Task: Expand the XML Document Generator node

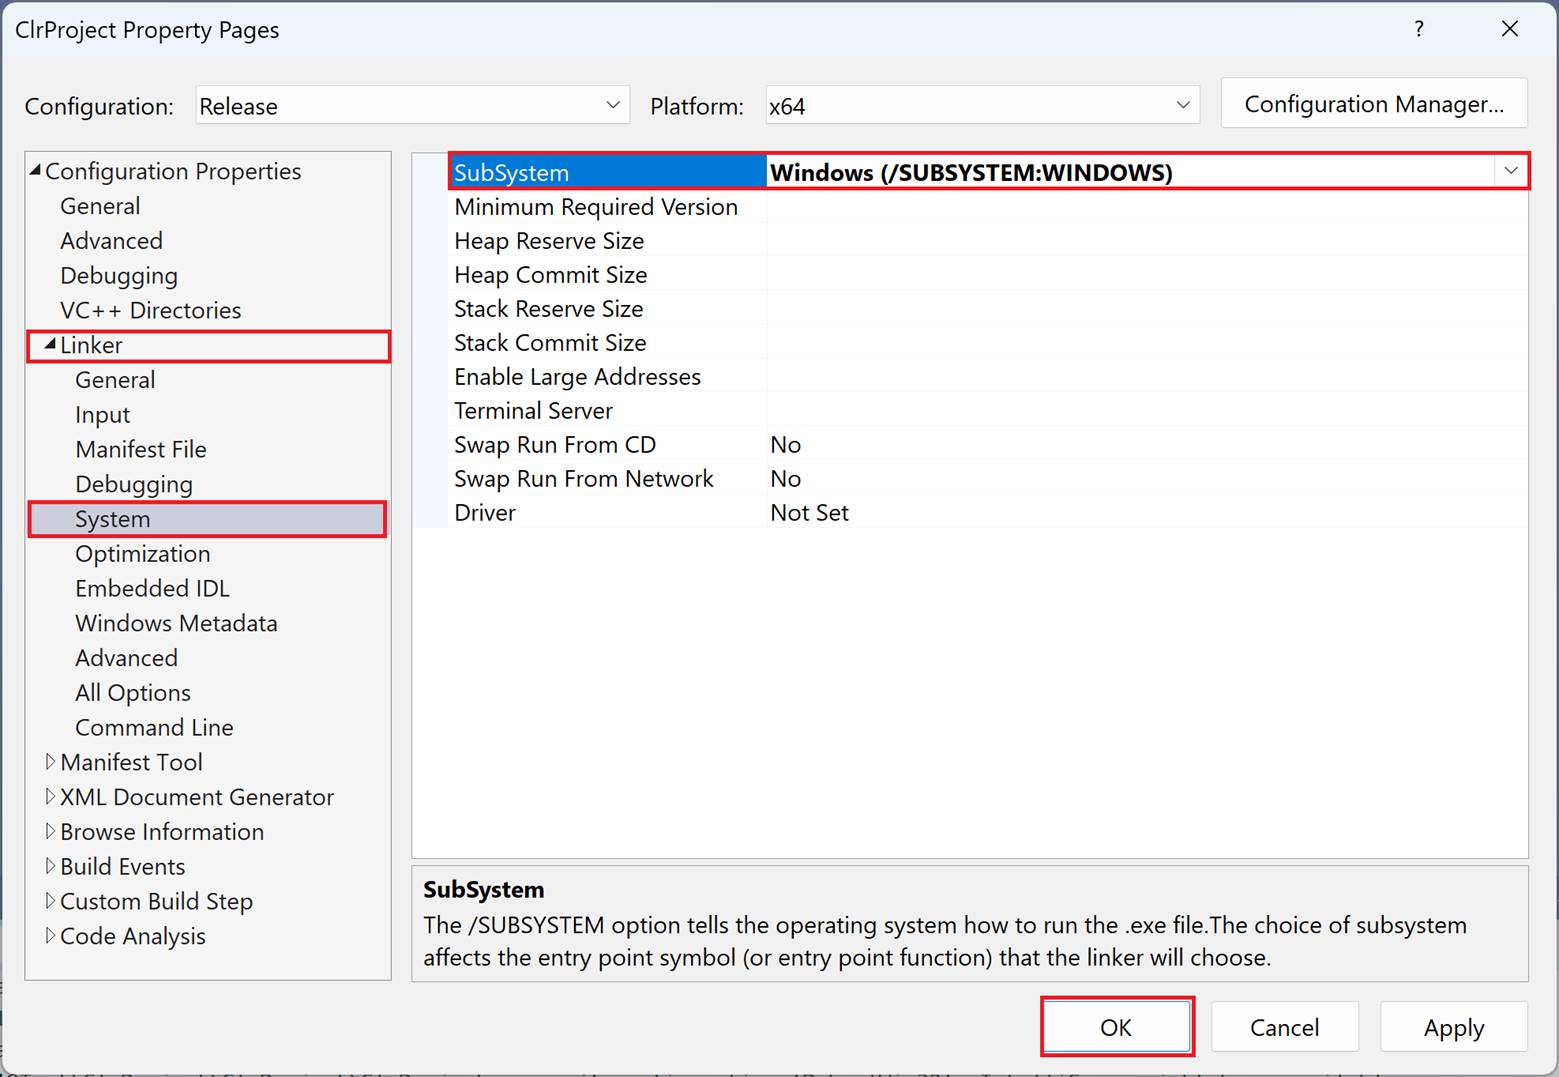Action: (x=50, y=797)
